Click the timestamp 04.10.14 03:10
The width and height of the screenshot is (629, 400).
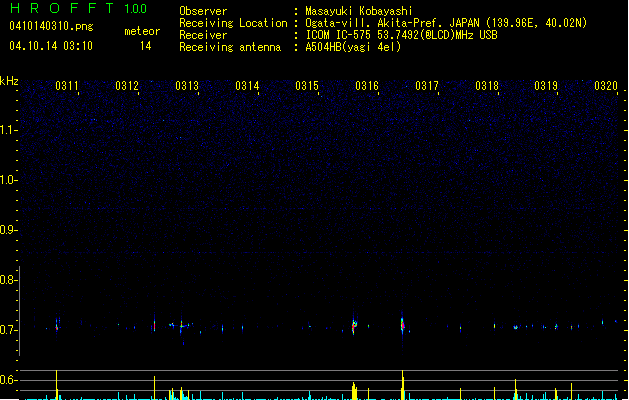pos(51,46)
